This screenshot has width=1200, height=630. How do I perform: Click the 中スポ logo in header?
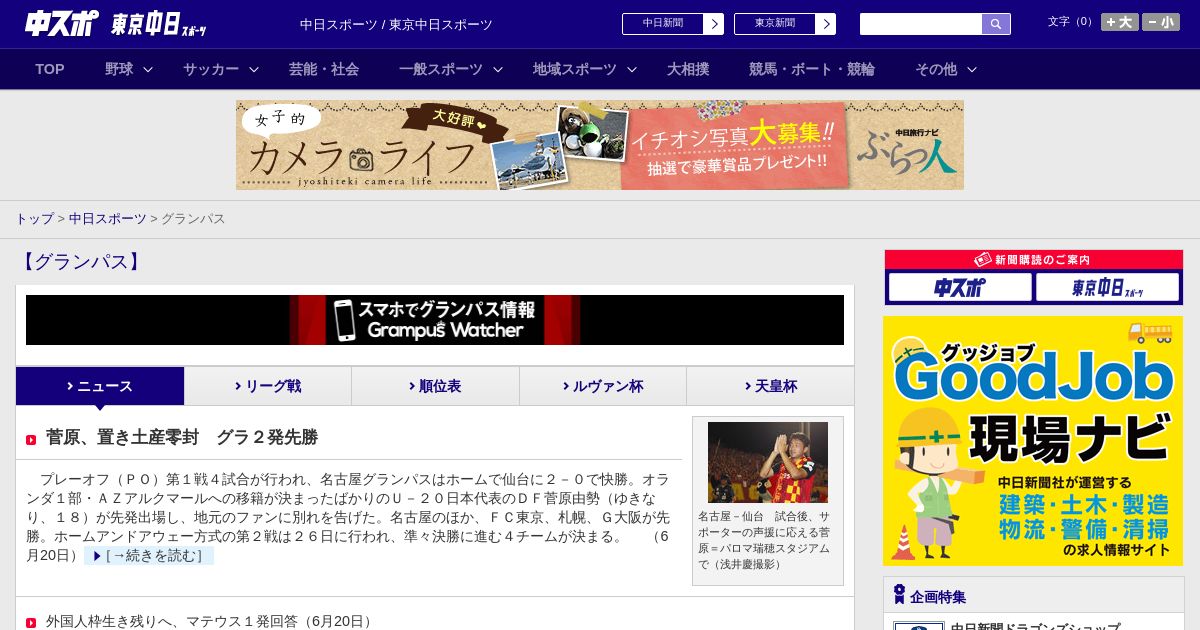coord(61,23)
